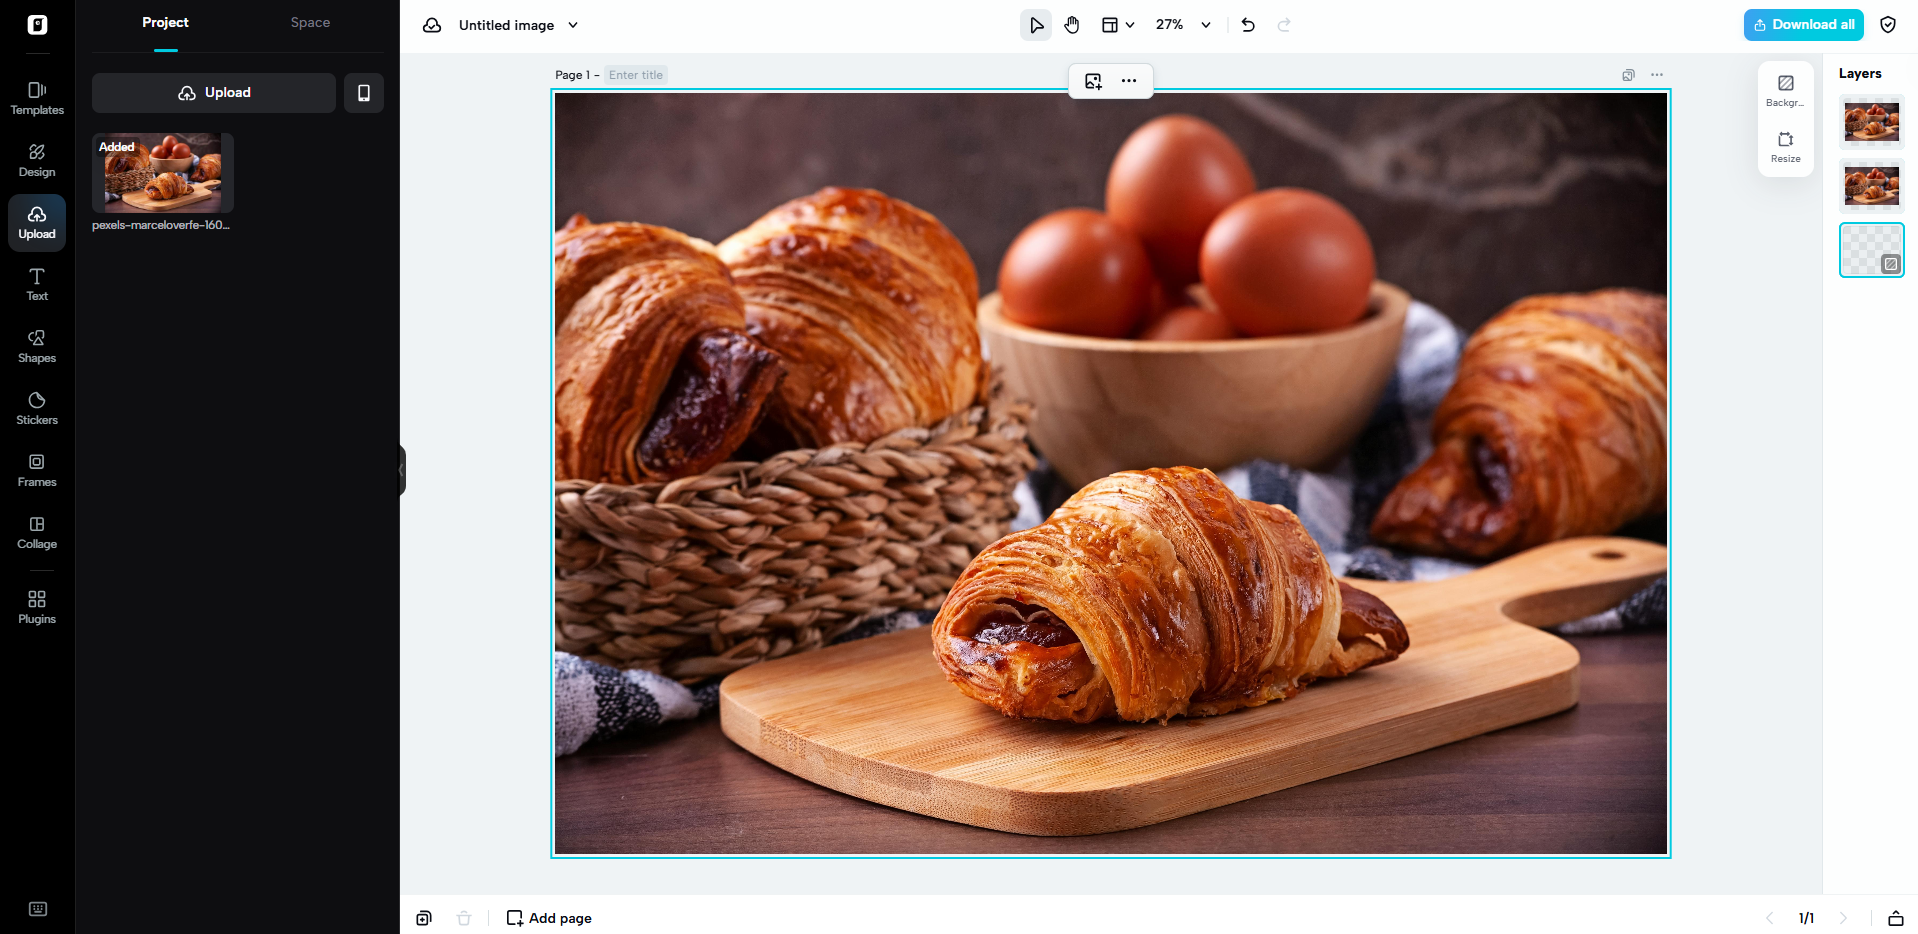
Task: Click the duplicate icon beside the trash
Action: [424, 918]
